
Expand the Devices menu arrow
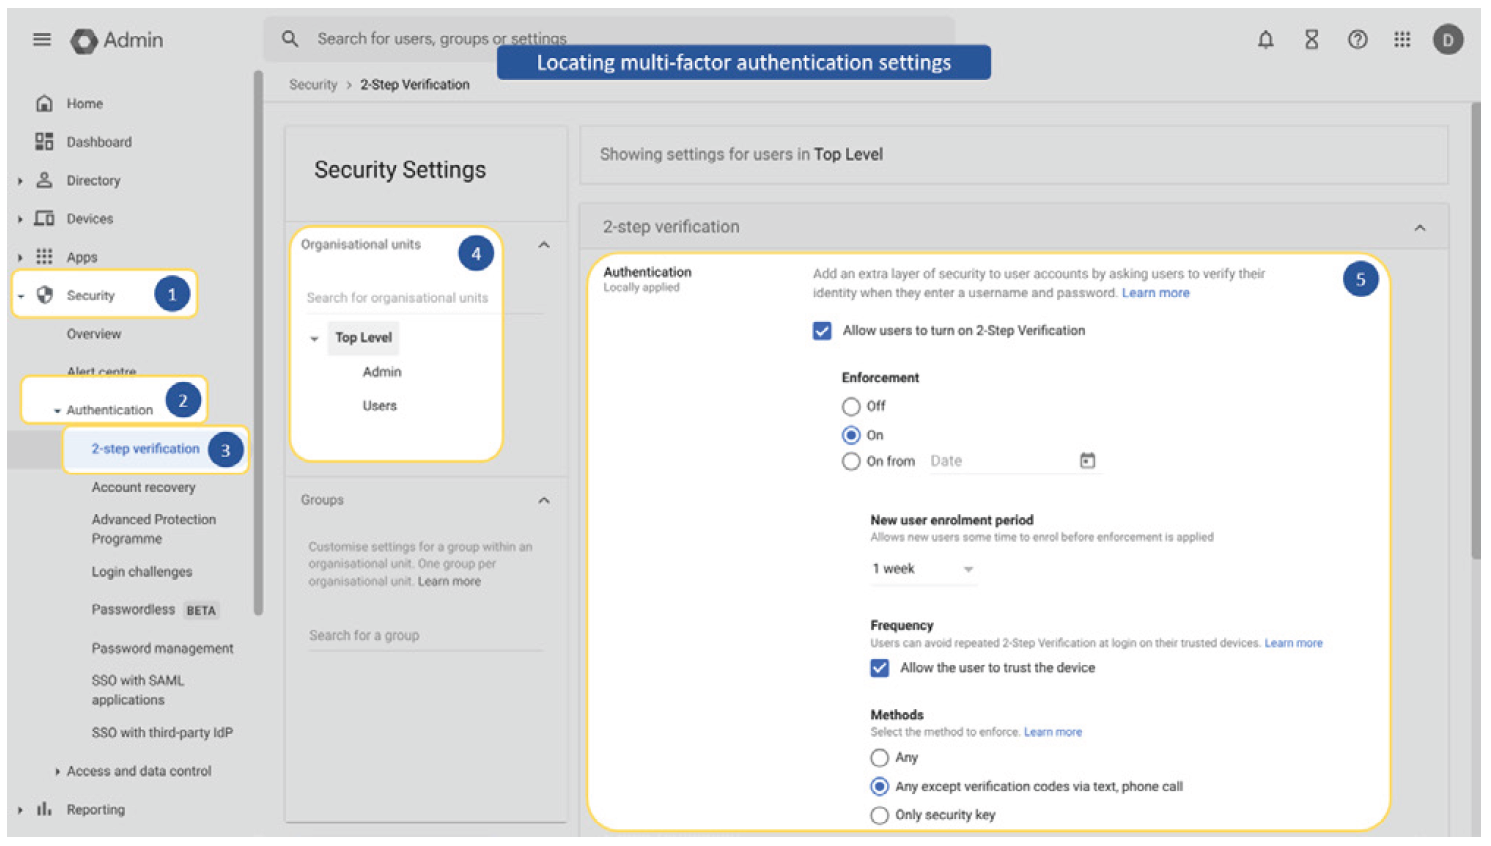(x=20, y=219)
